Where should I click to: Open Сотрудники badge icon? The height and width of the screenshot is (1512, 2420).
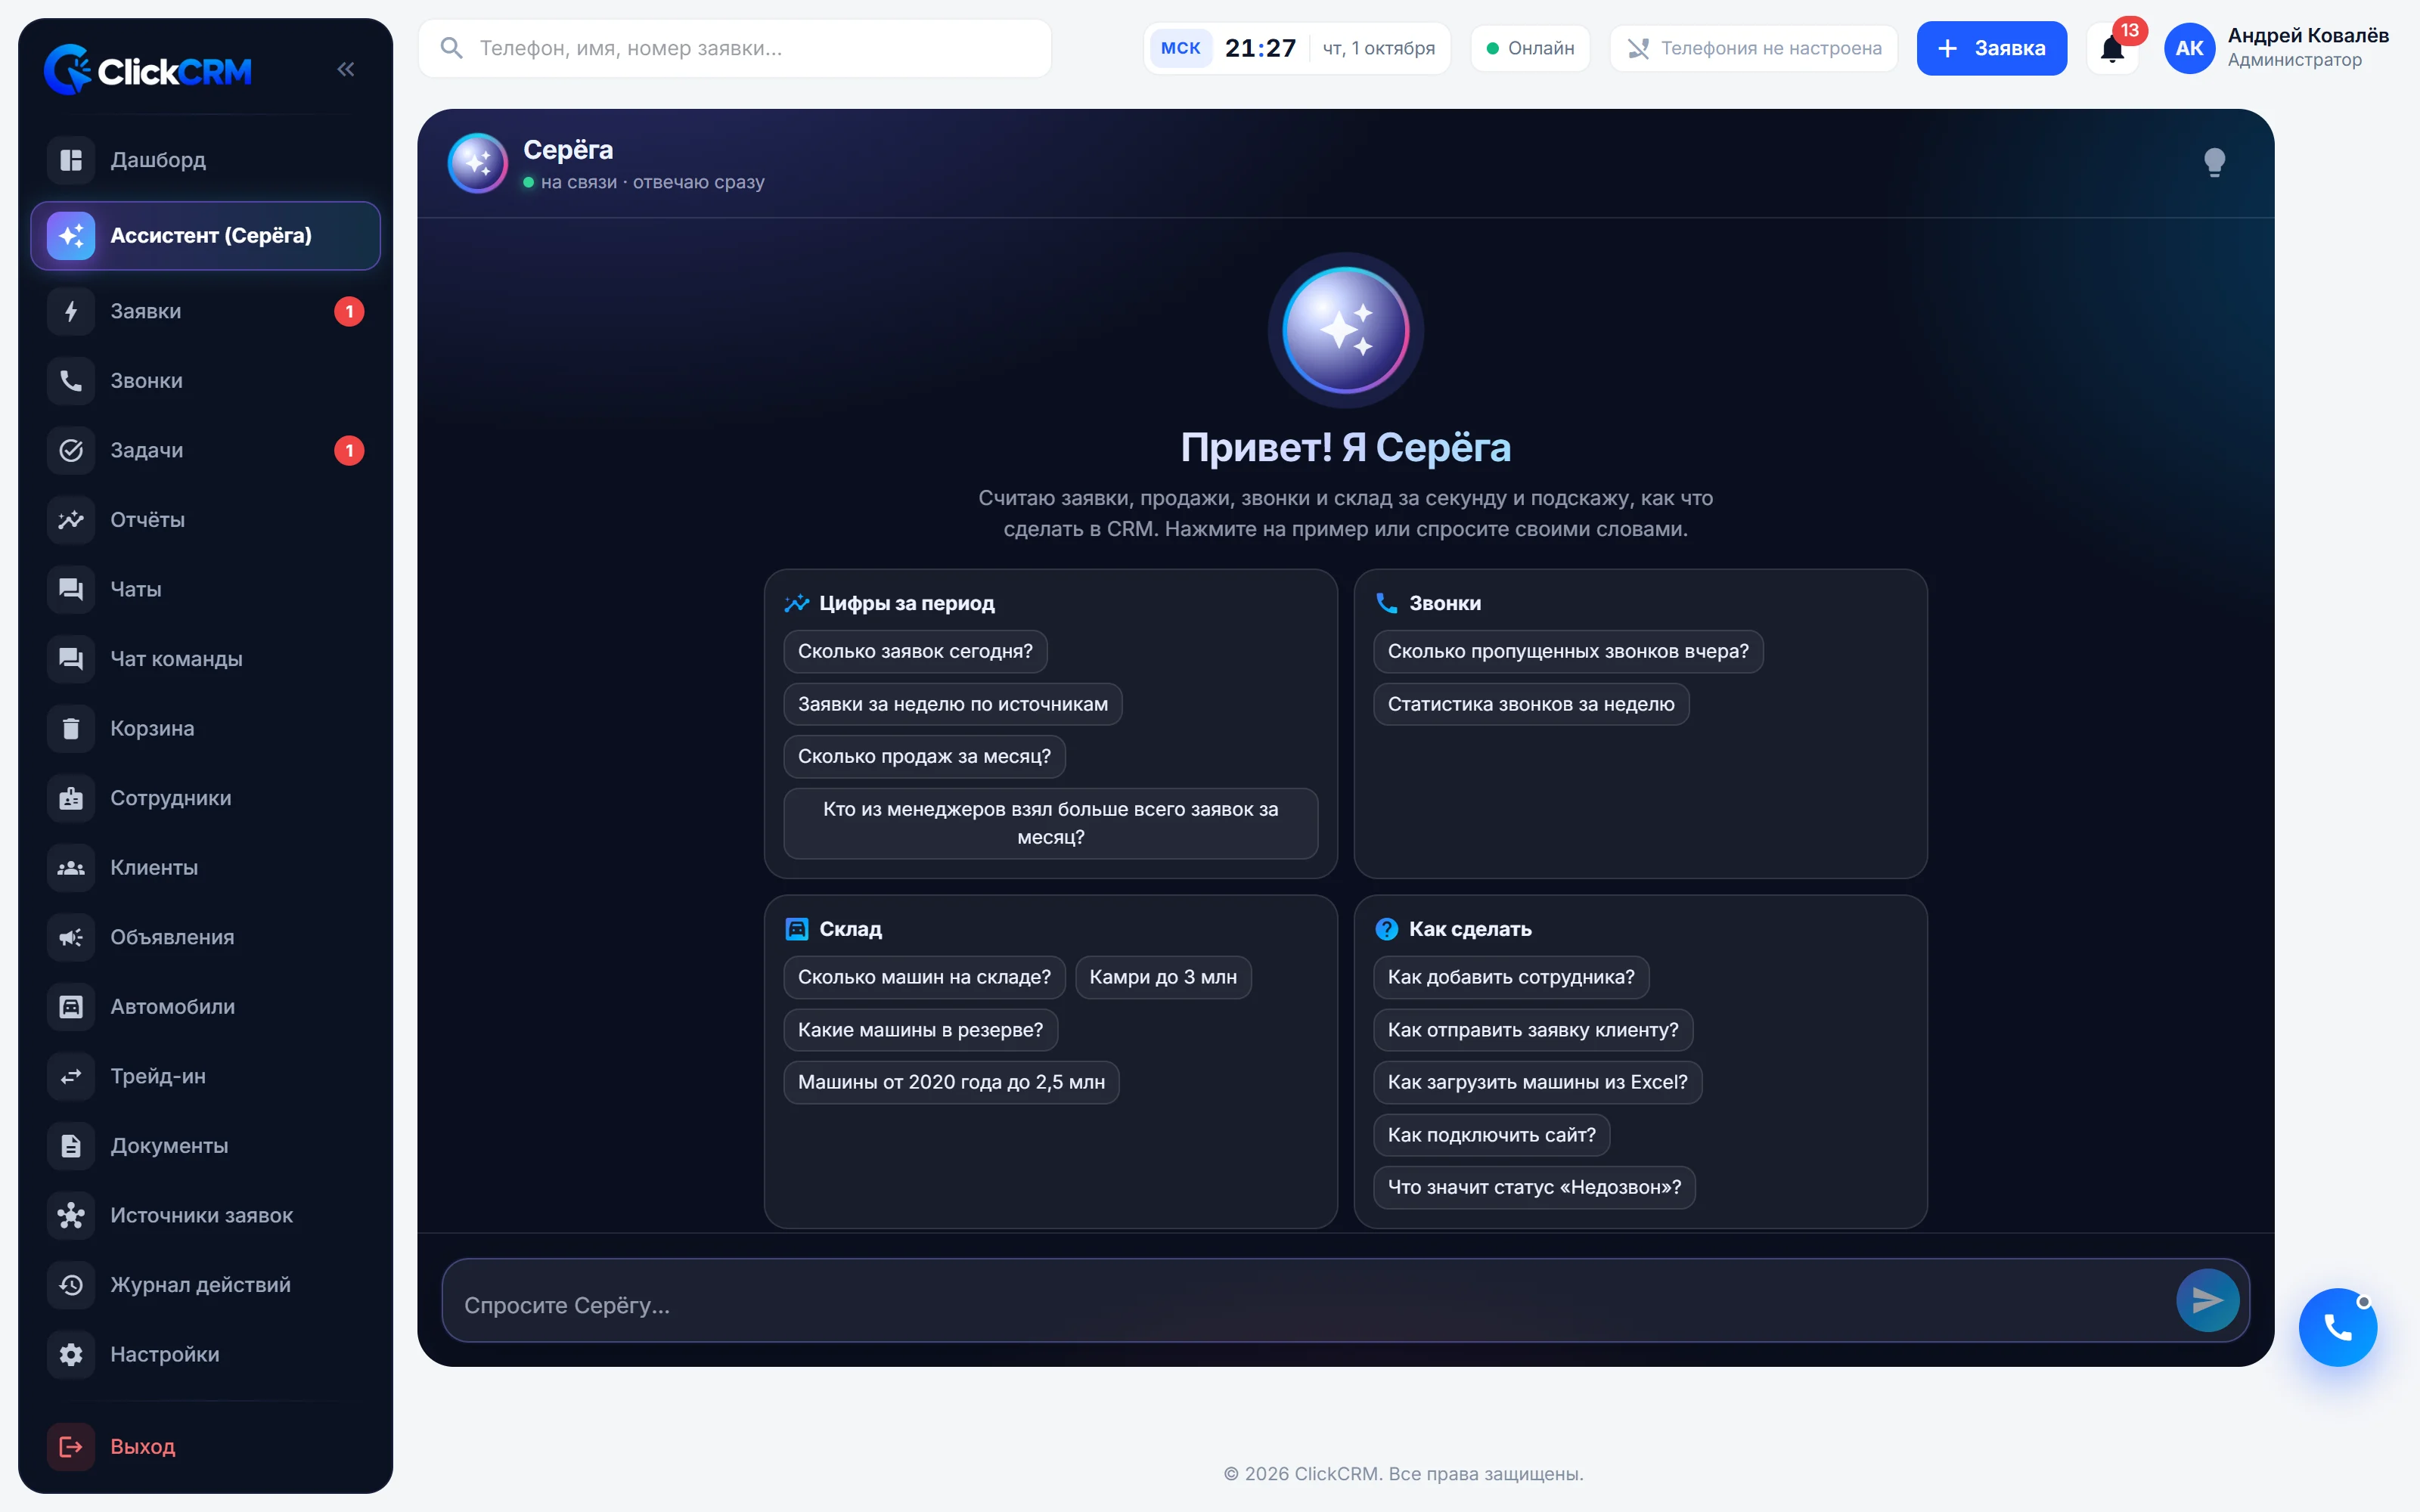click(x=71, y=798)
